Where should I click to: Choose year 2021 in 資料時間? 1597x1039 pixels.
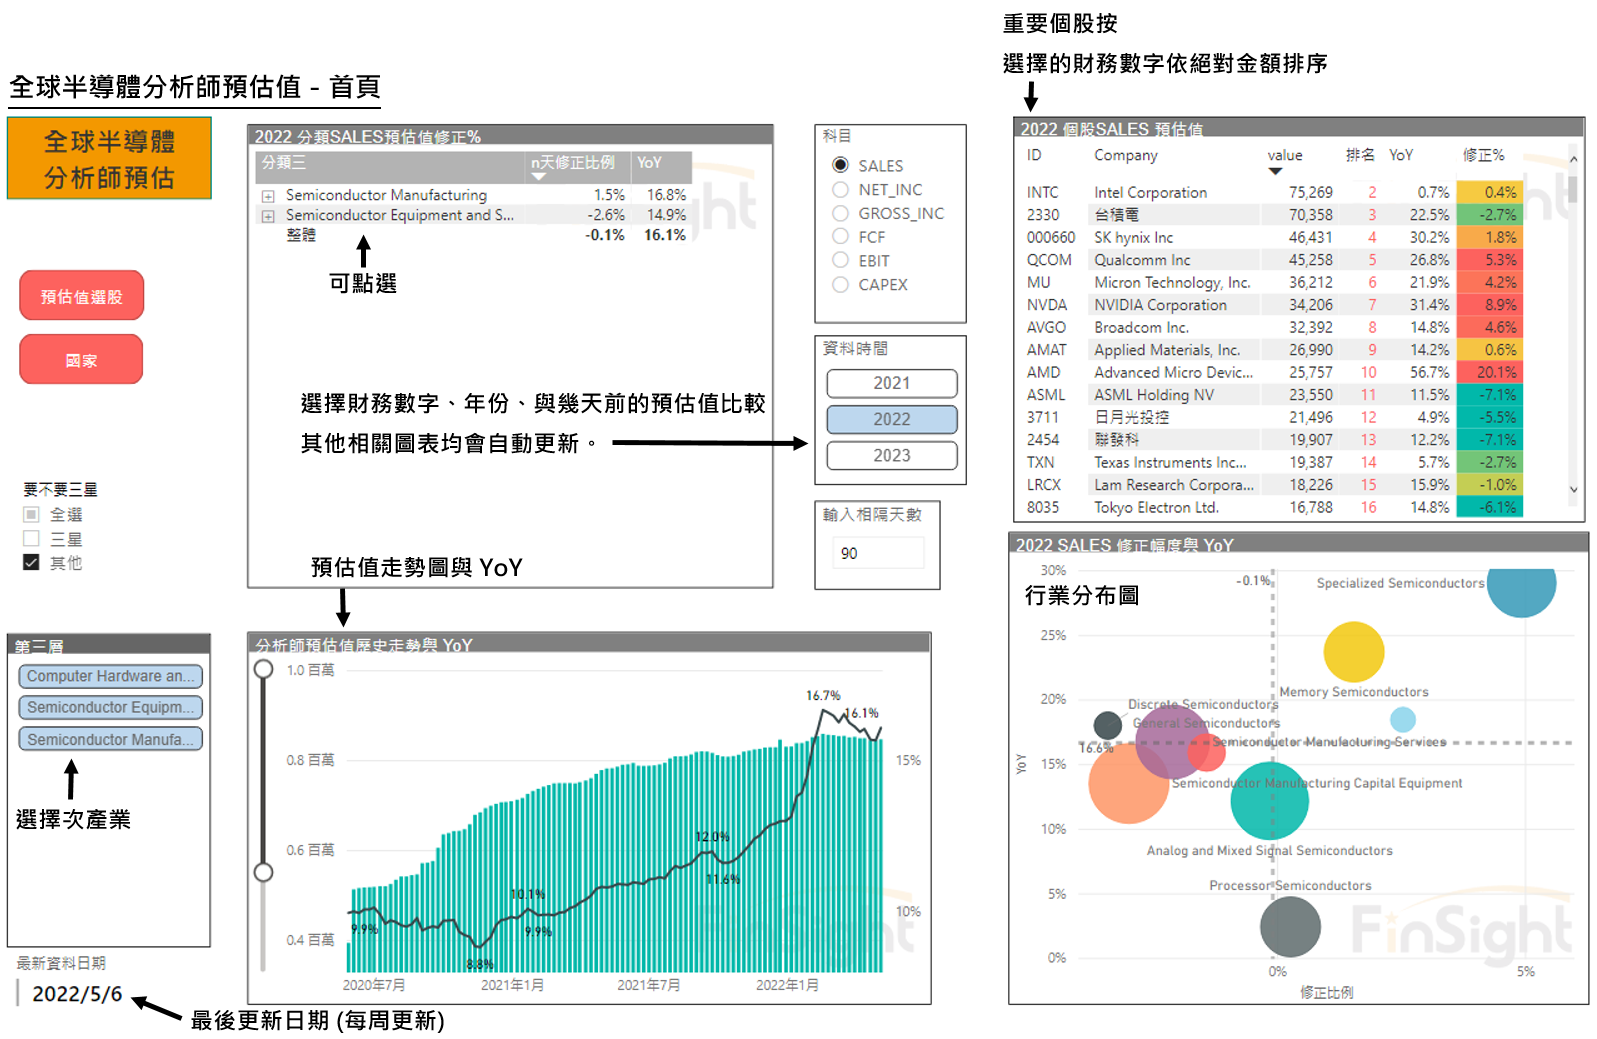[x=891, y=384]
